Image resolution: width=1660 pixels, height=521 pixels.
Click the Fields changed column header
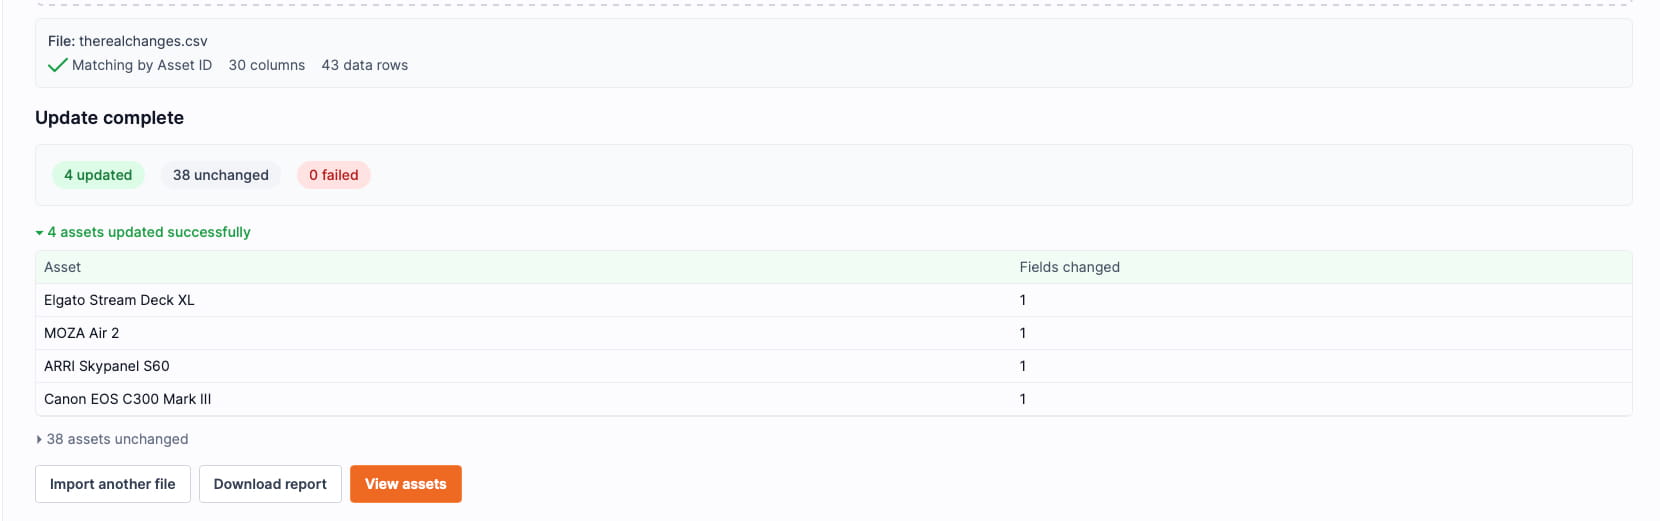[x=1069, y=267]
